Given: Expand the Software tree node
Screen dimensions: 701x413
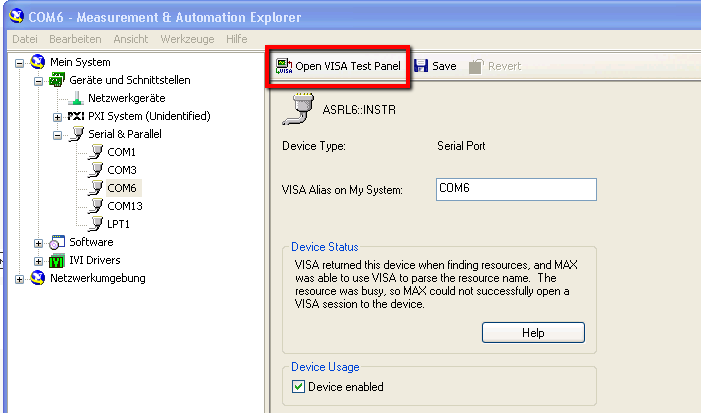Looking at the screenshot, I should (39, 242).
